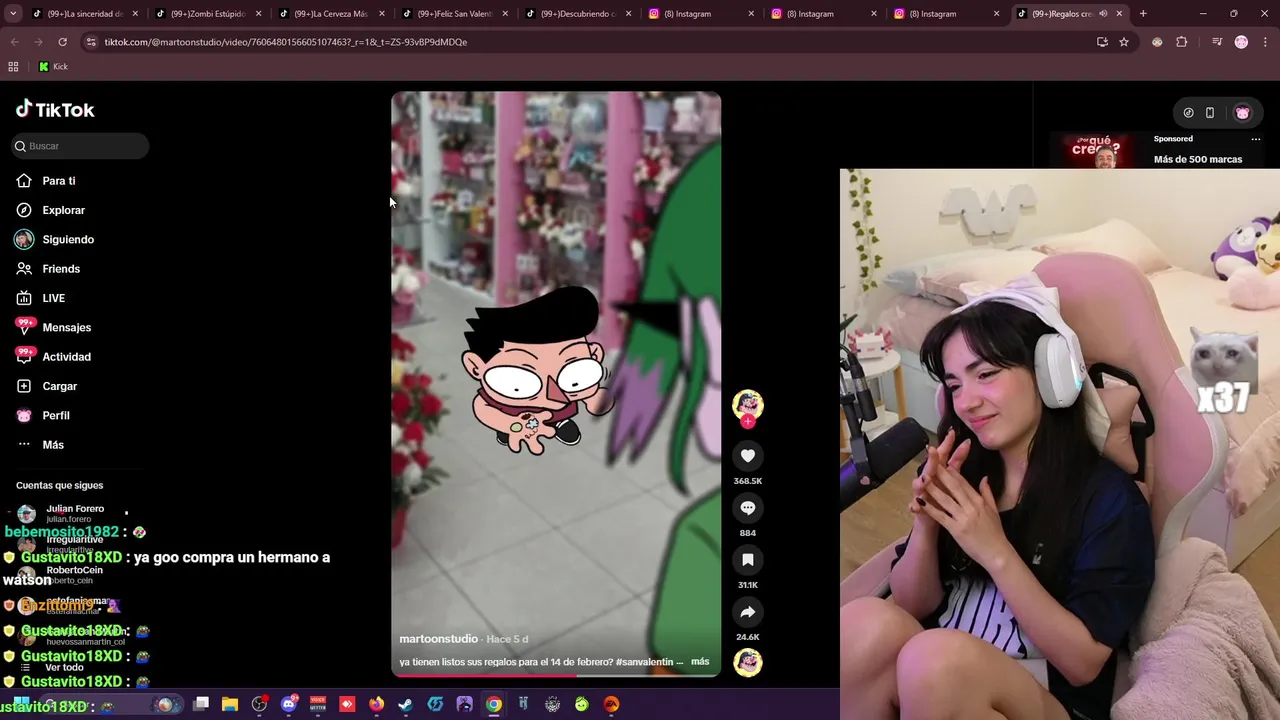Like the video with the heart icon
1280x720 pixels.
[747, 456]
